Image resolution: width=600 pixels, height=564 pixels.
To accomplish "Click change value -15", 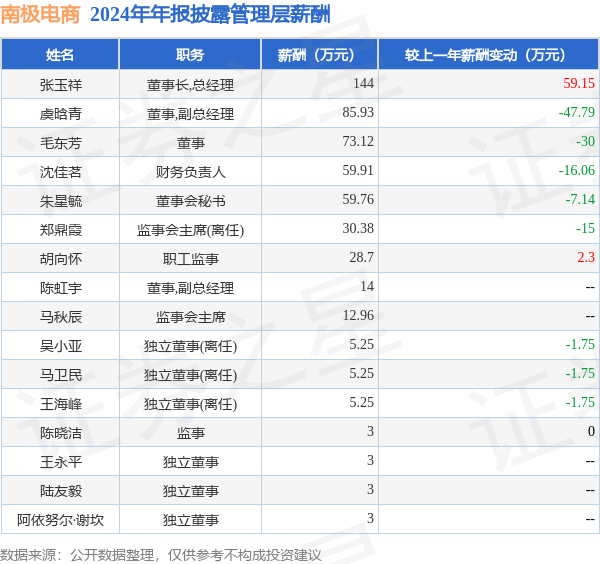I will point(585,228).
